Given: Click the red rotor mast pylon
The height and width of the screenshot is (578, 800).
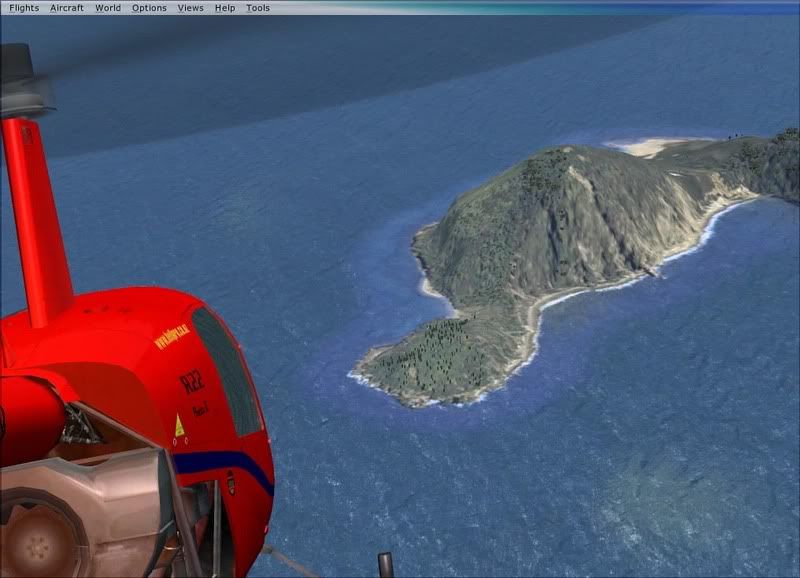Looking at the screenshot, I should [37, 220].
